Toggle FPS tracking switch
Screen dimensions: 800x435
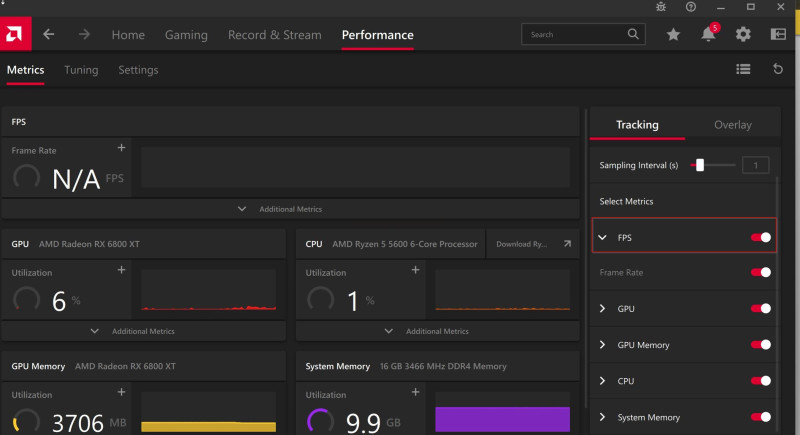(x=760, y=237)
